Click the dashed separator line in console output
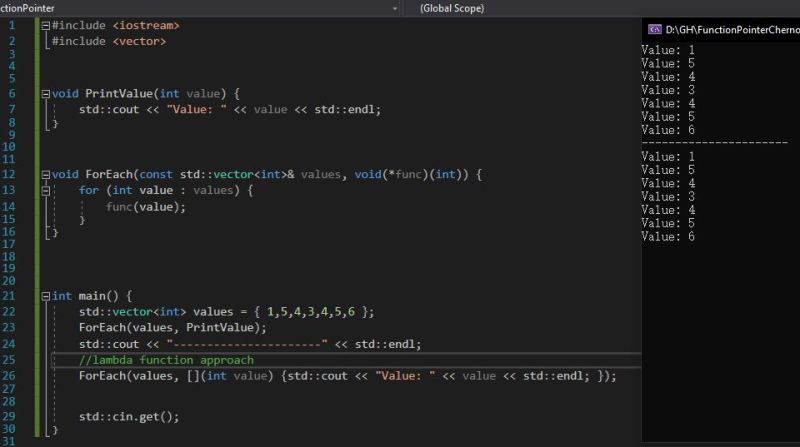 coord(714,143)
